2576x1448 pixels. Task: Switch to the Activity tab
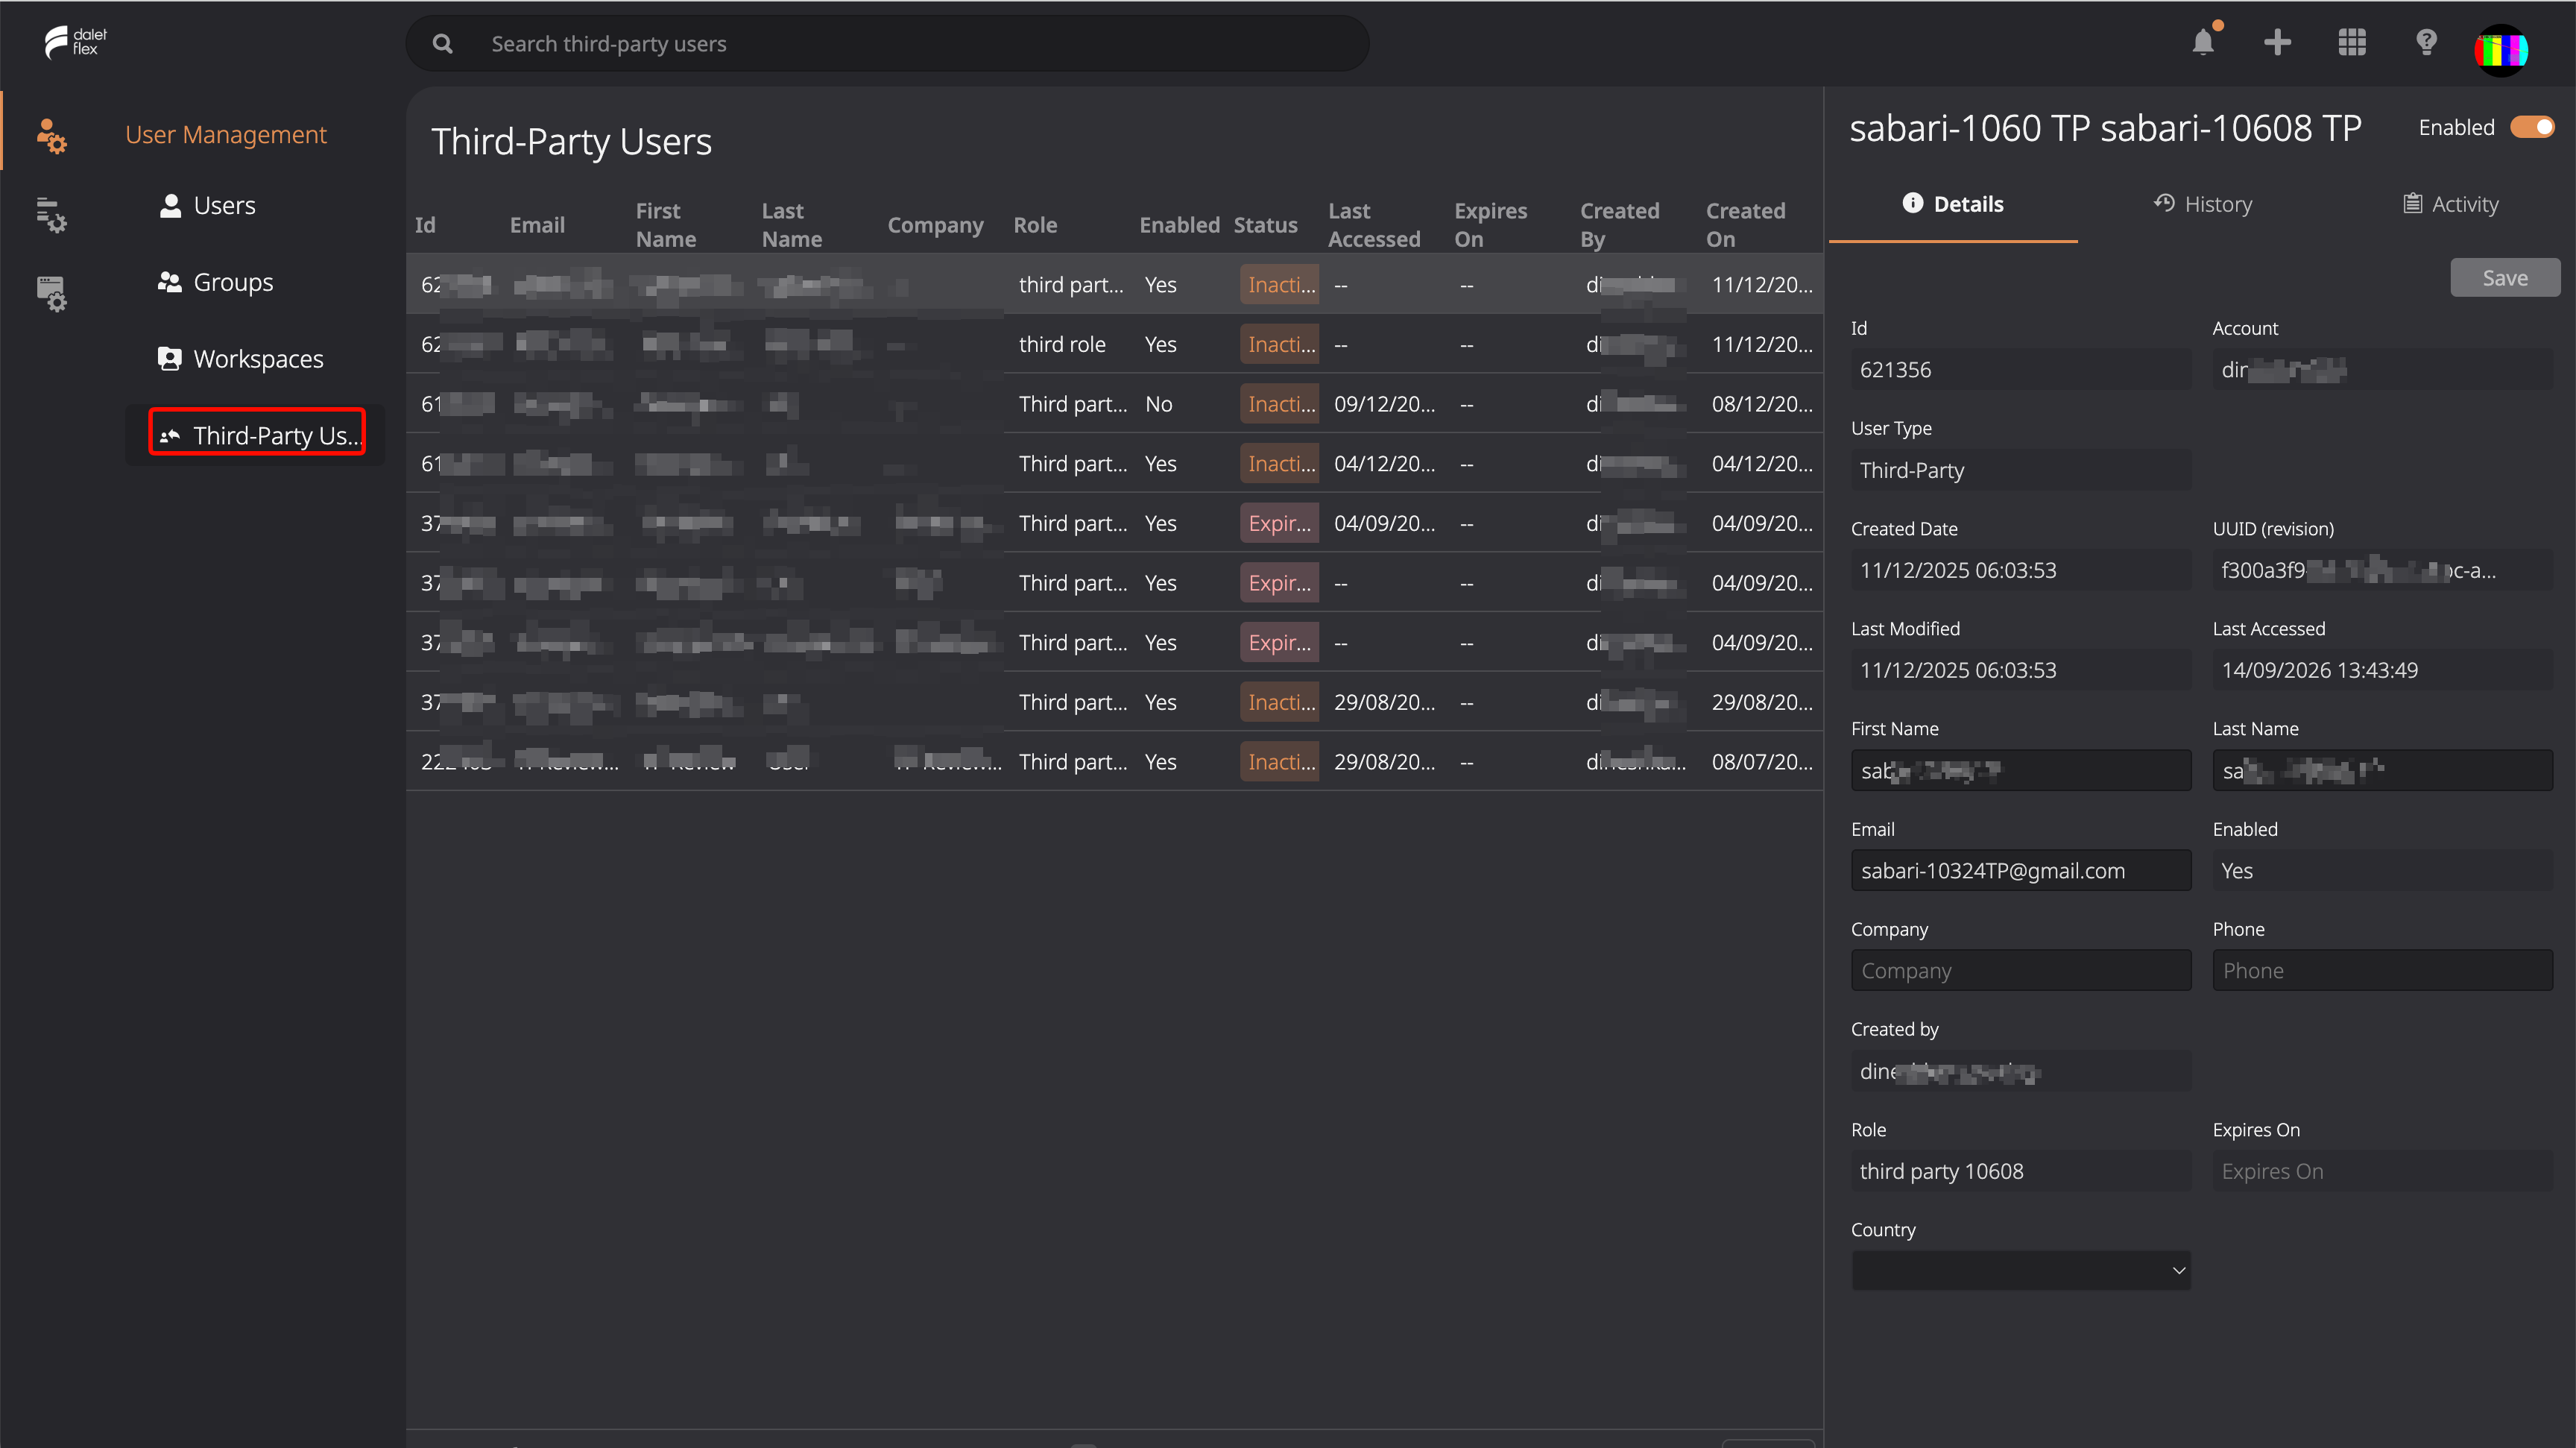point(2450,204)
